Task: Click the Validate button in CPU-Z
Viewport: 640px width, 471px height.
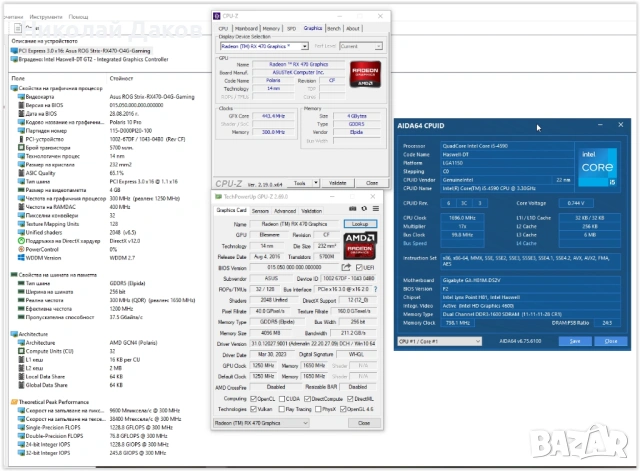Action: pos(337,183)
